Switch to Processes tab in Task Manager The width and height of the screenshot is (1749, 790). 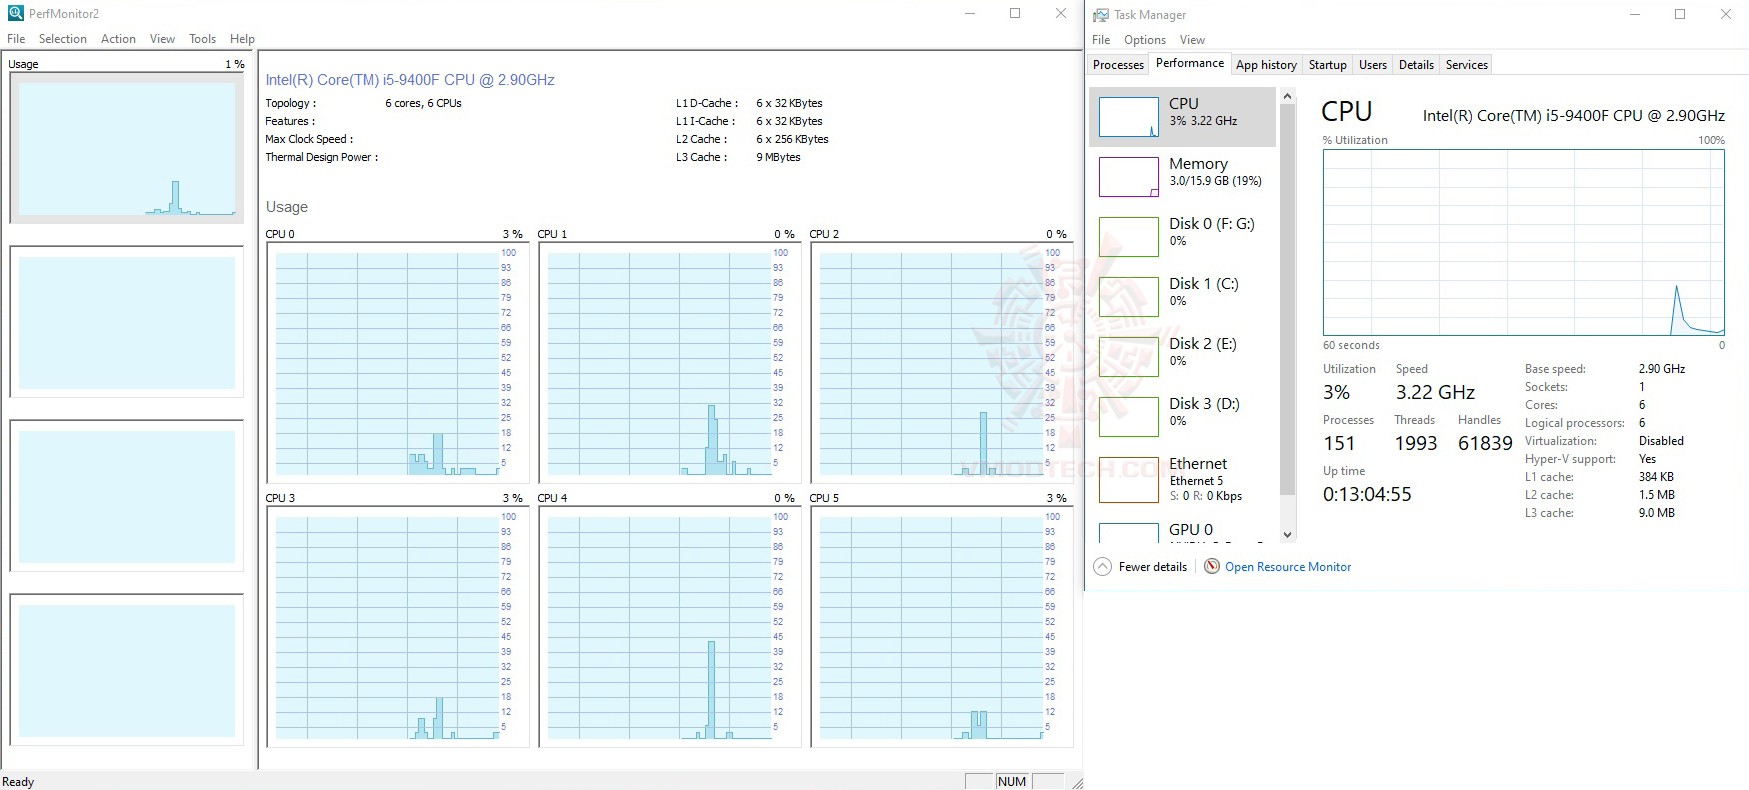1118,65
